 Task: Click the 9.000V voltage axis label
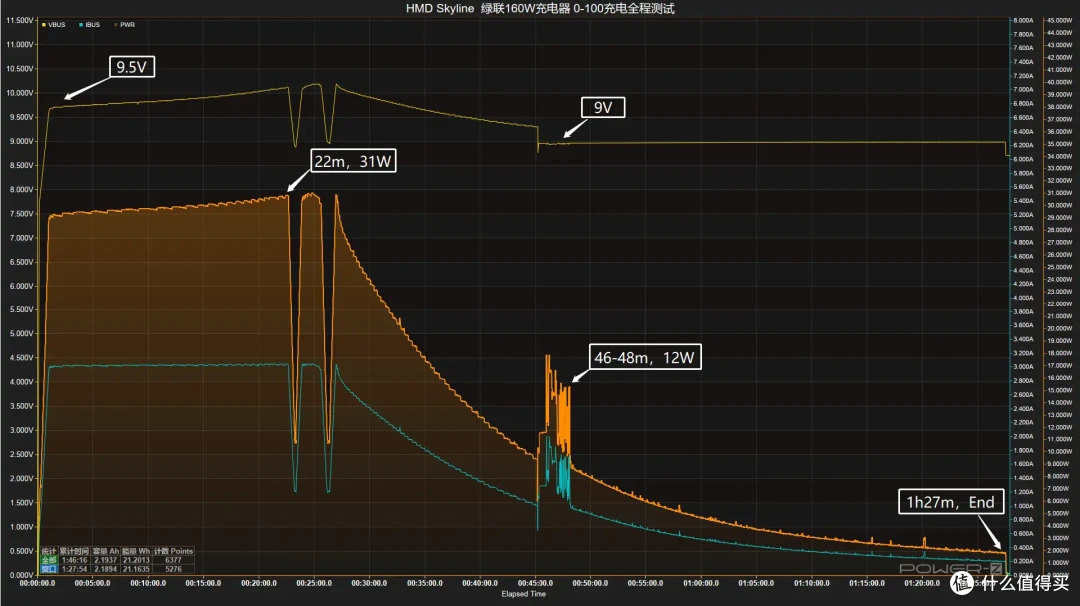pos(21,141)
